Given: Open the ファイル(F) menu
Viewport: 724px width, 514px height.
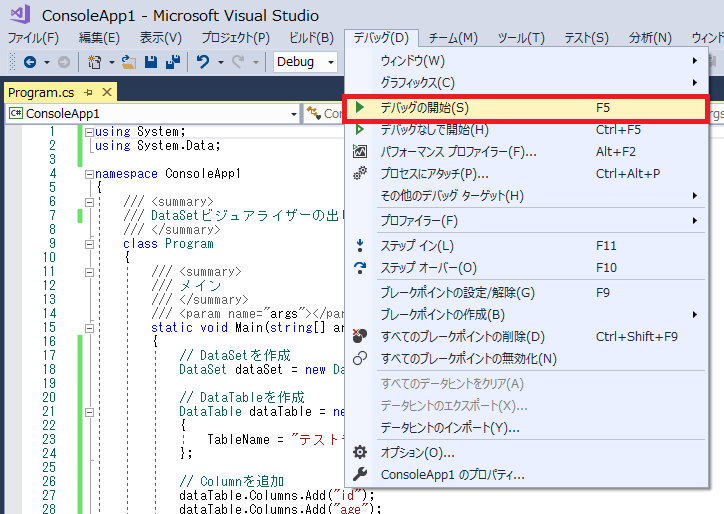Looking at the screenshot, I should (x=33, y=37).
